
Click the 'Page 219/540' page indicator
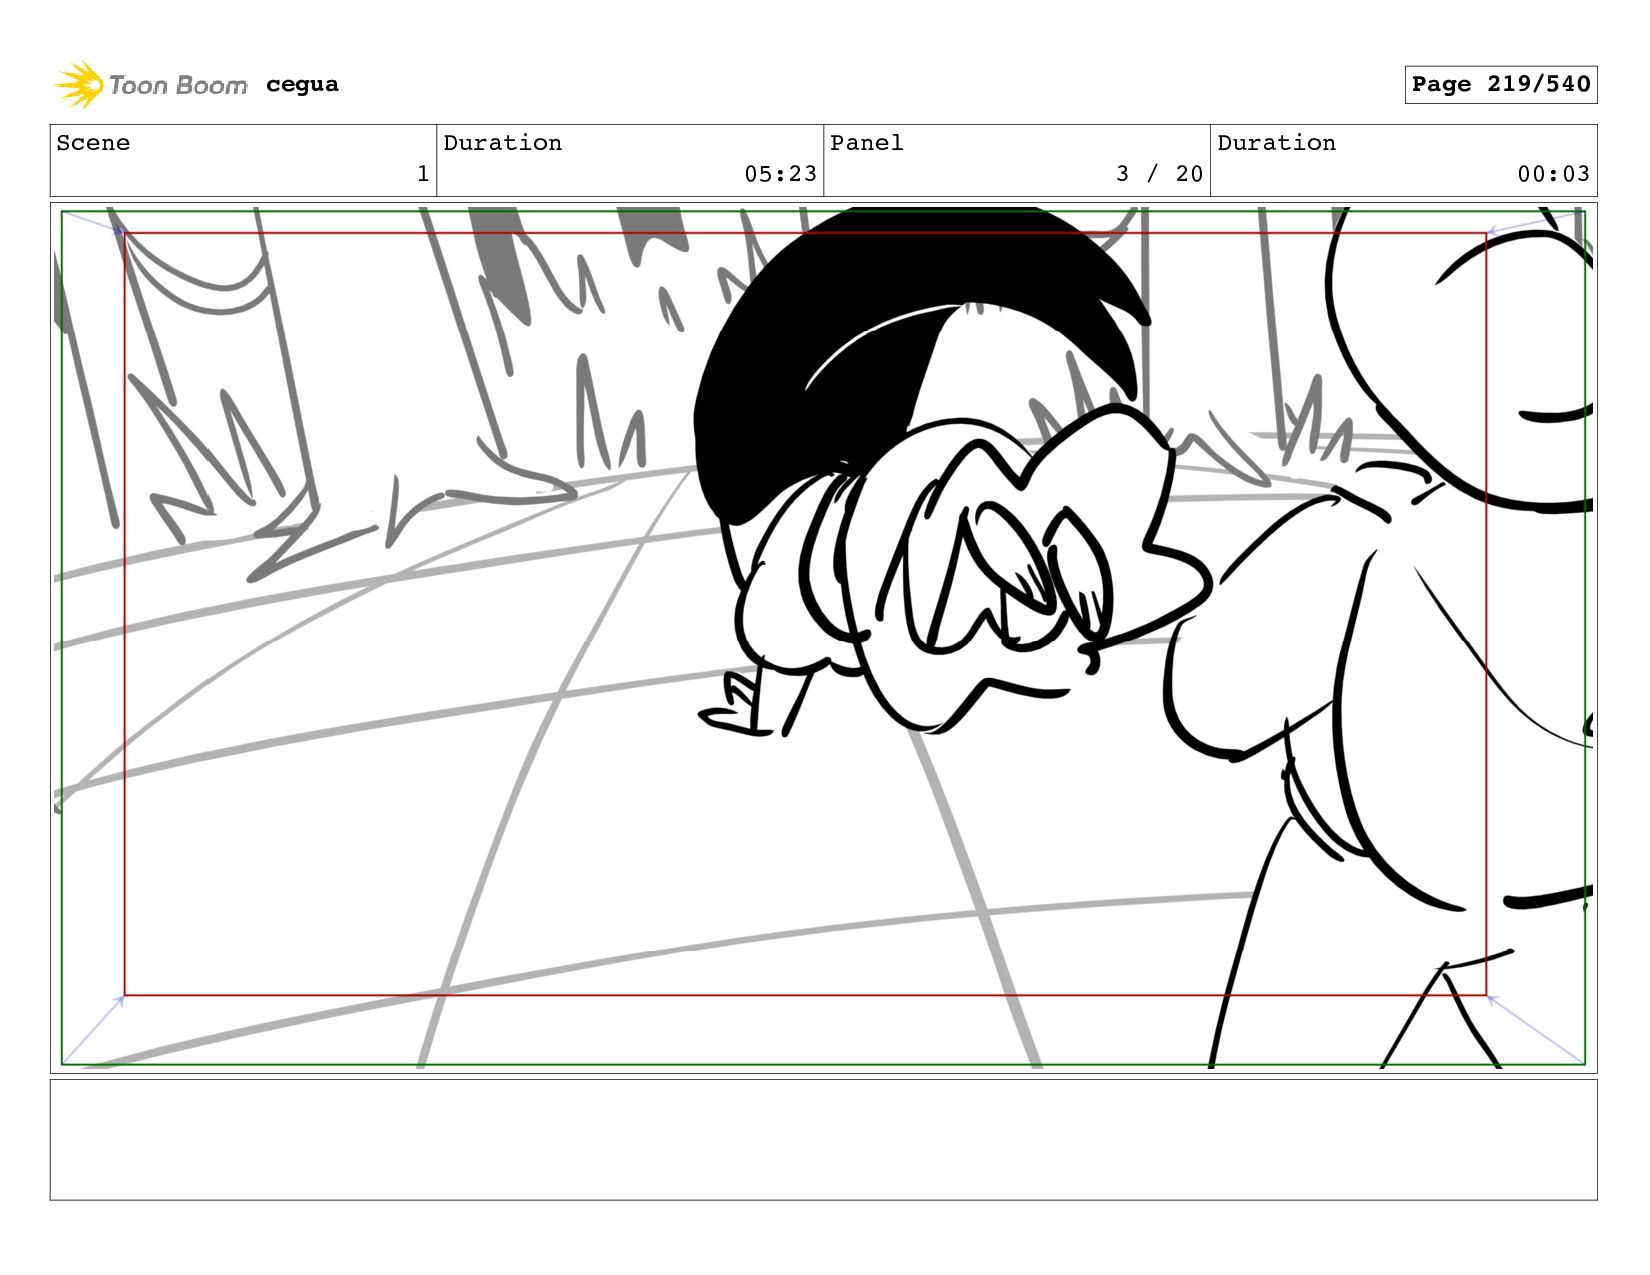[x=1500, y=84]
